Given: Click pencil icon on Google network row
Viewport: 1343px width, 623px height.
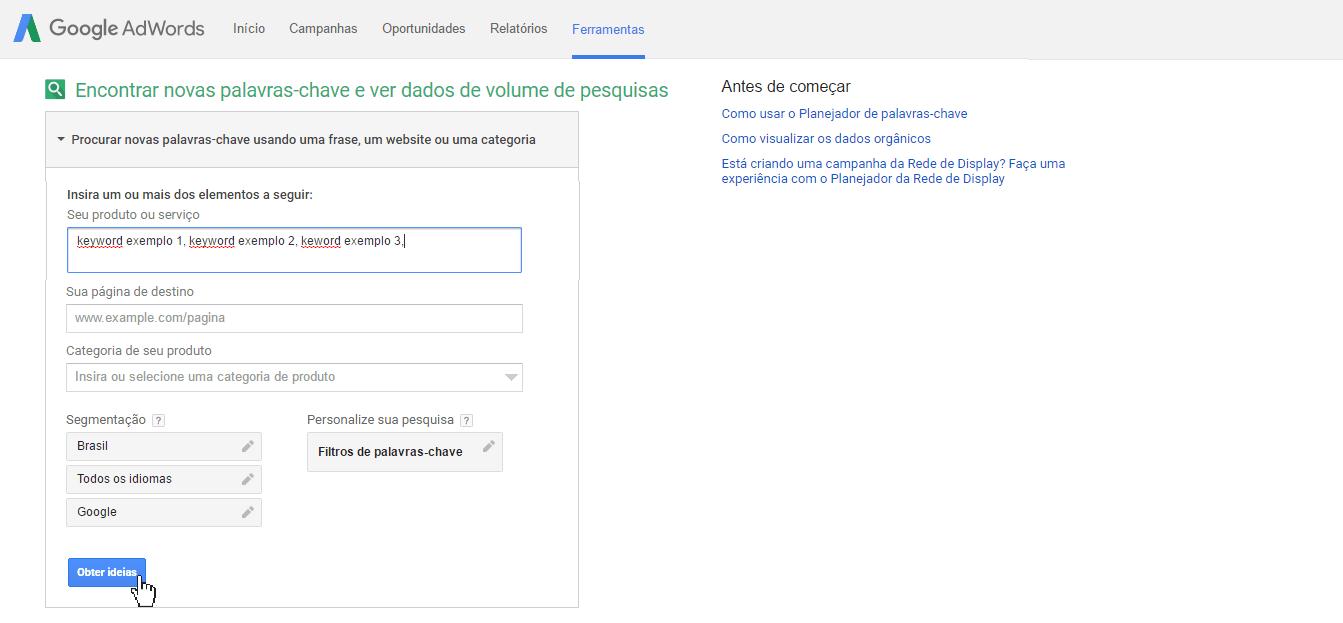Looking at the screenshot, I should [x=247, y=512].
